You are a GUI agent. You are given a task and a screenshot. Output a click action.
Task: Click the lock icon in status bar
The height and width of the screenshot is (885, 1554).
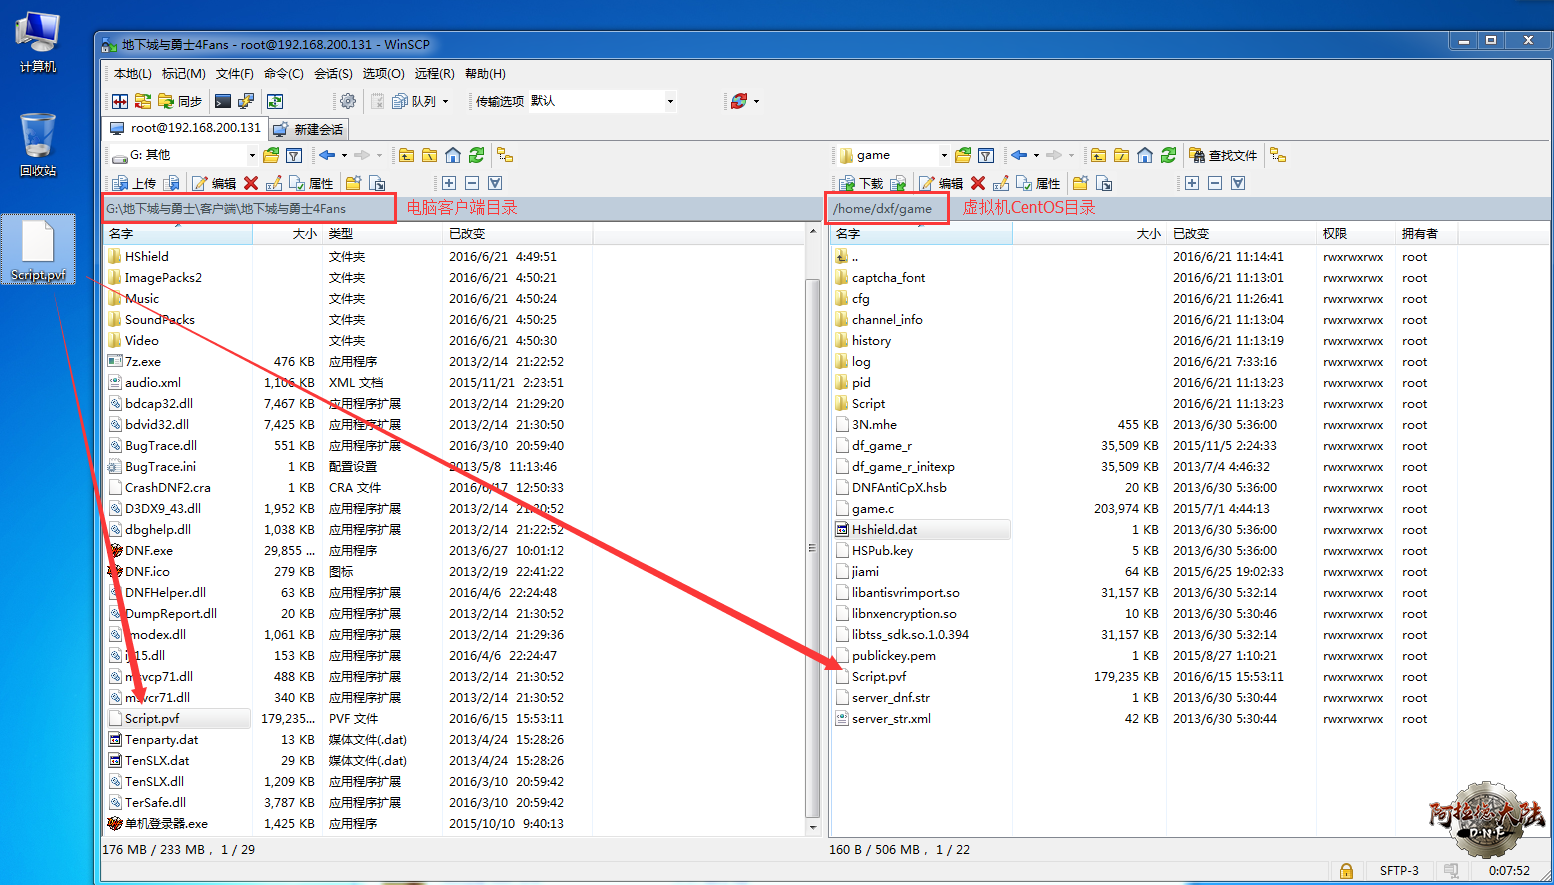[1346, 871]
